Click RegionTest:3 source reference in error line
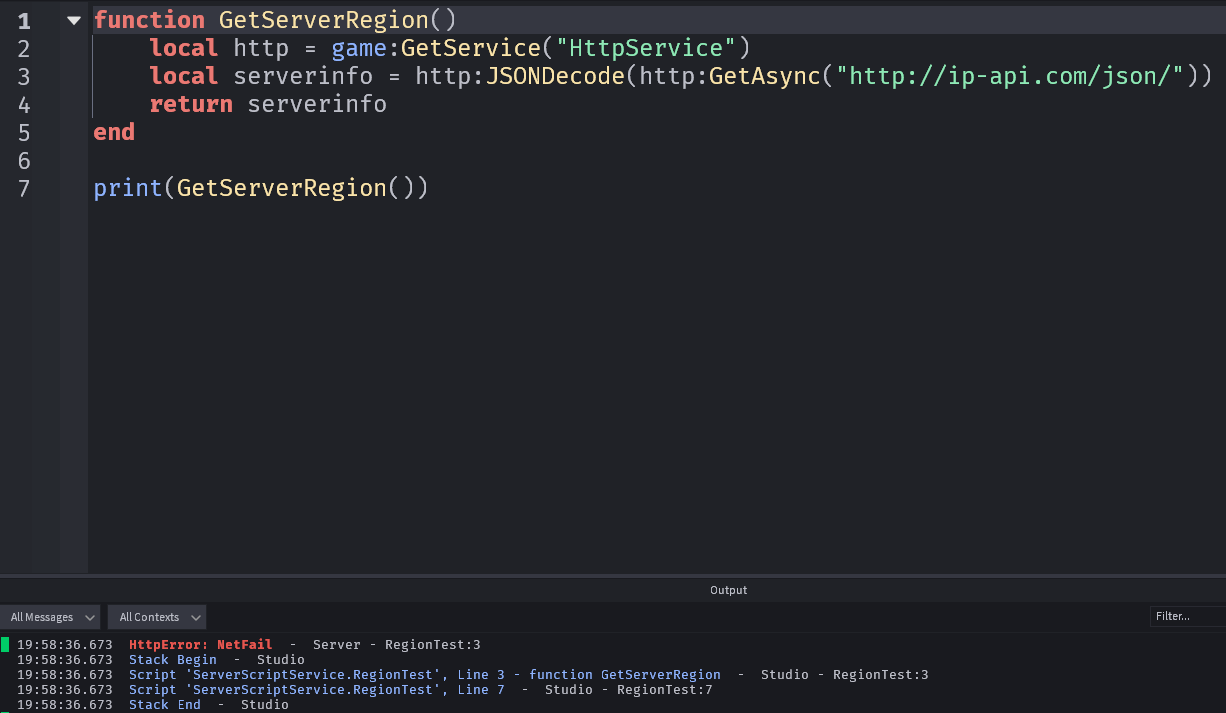The width and height of the screenshot is (1226, 713). (433, 645)
